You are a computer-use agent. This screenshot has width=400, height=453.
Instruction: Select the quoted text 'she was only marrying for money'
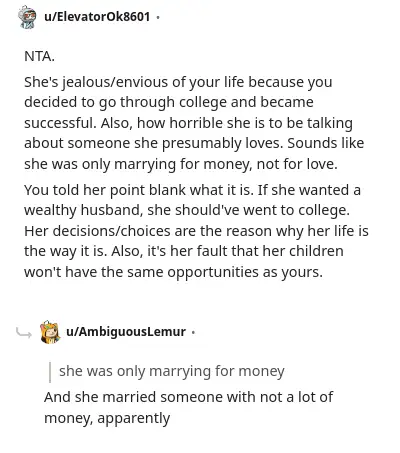point(172,371)
